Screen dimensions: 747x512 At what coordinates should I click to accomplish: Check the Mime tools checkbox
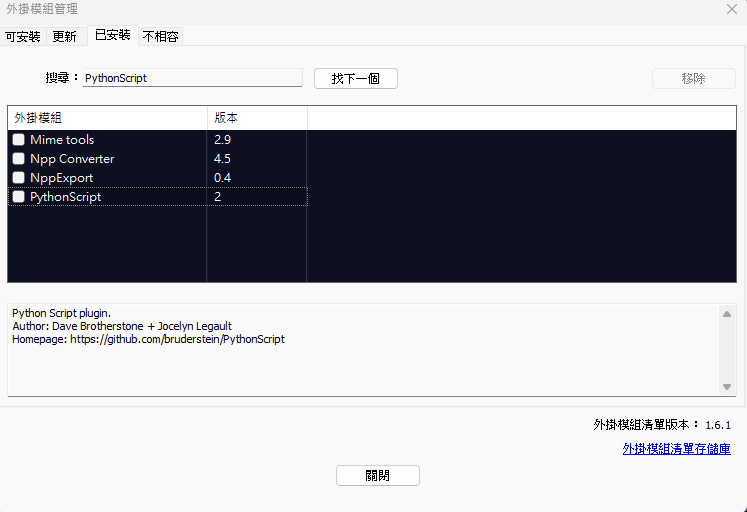(x=19, y=140)
